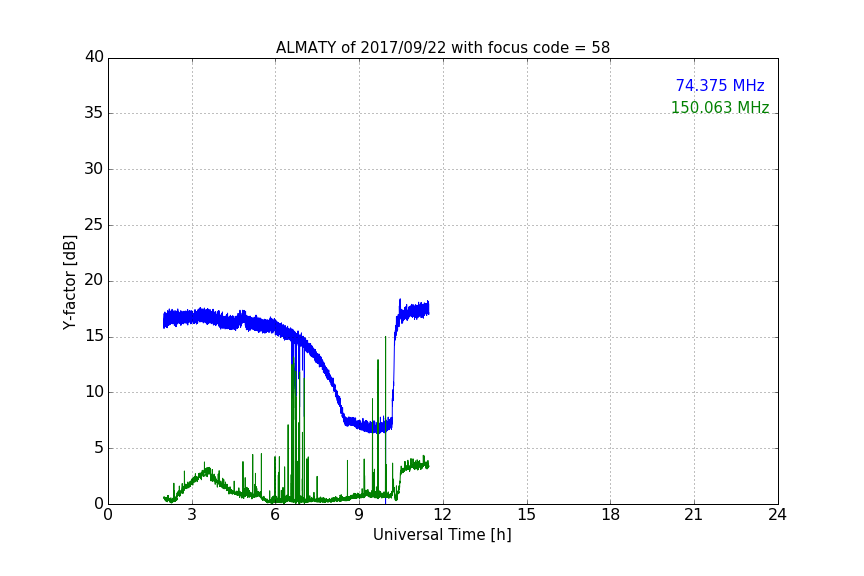This screenshot has height=576, width=864.
Task: Click the y-axis tick label 10
Action: [94, 392]
